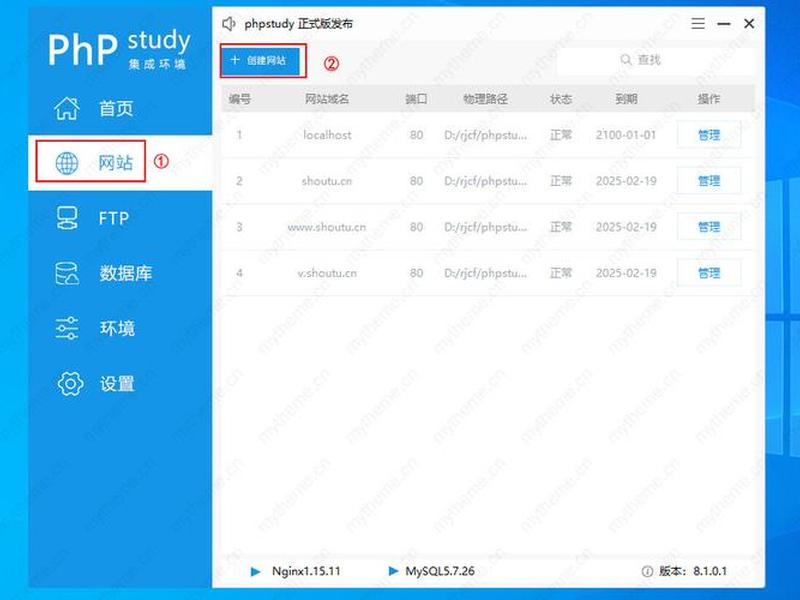Click the PhP study logo
The image size is (800, 600).
119,48
